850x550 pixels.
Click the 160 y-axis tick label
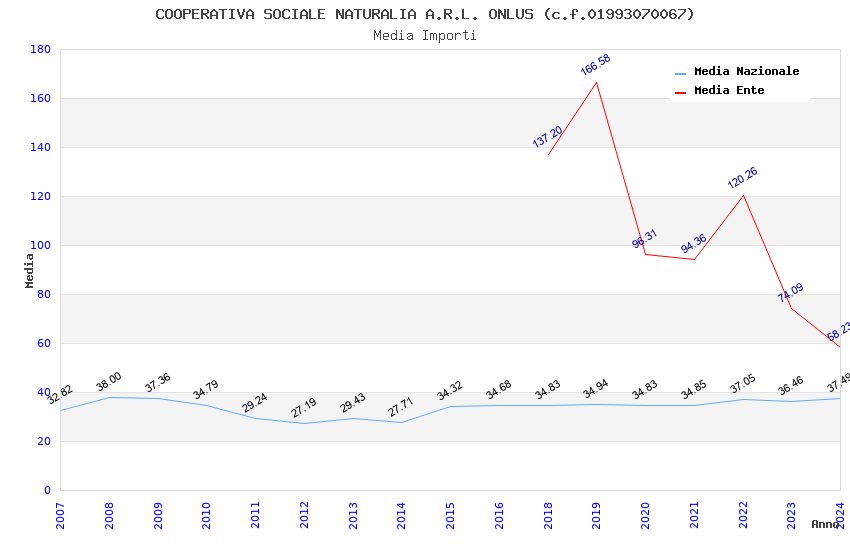[x=40, y=98]
